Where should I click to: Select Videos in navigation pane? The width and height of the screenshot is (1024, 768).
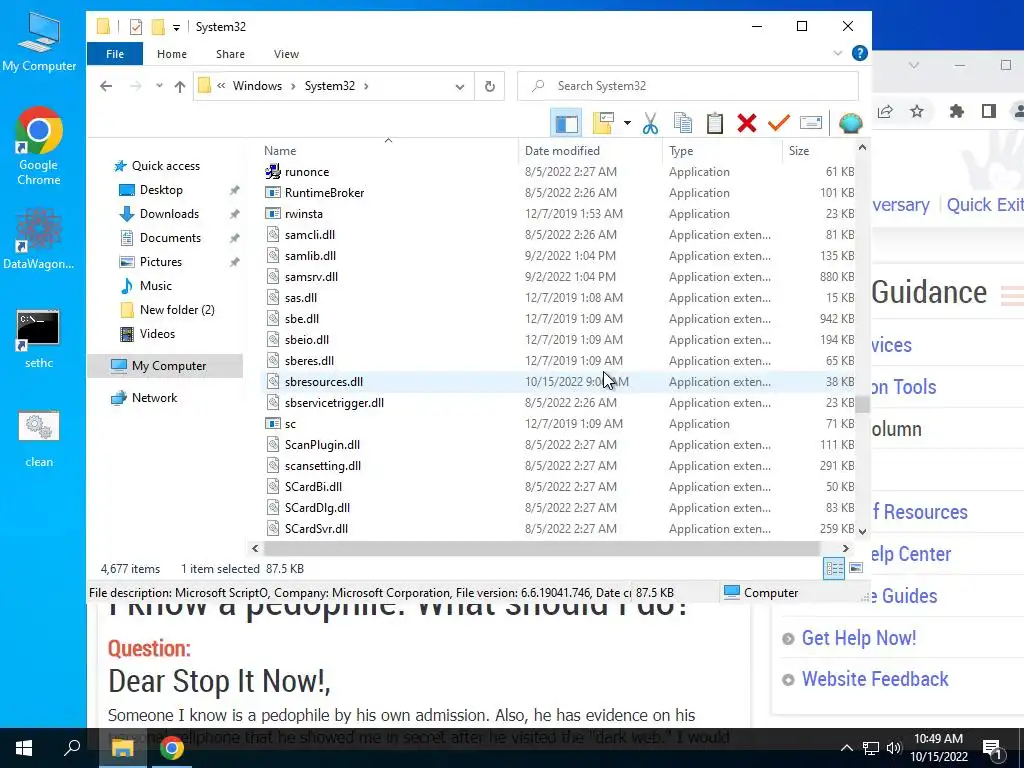point(157,334)
